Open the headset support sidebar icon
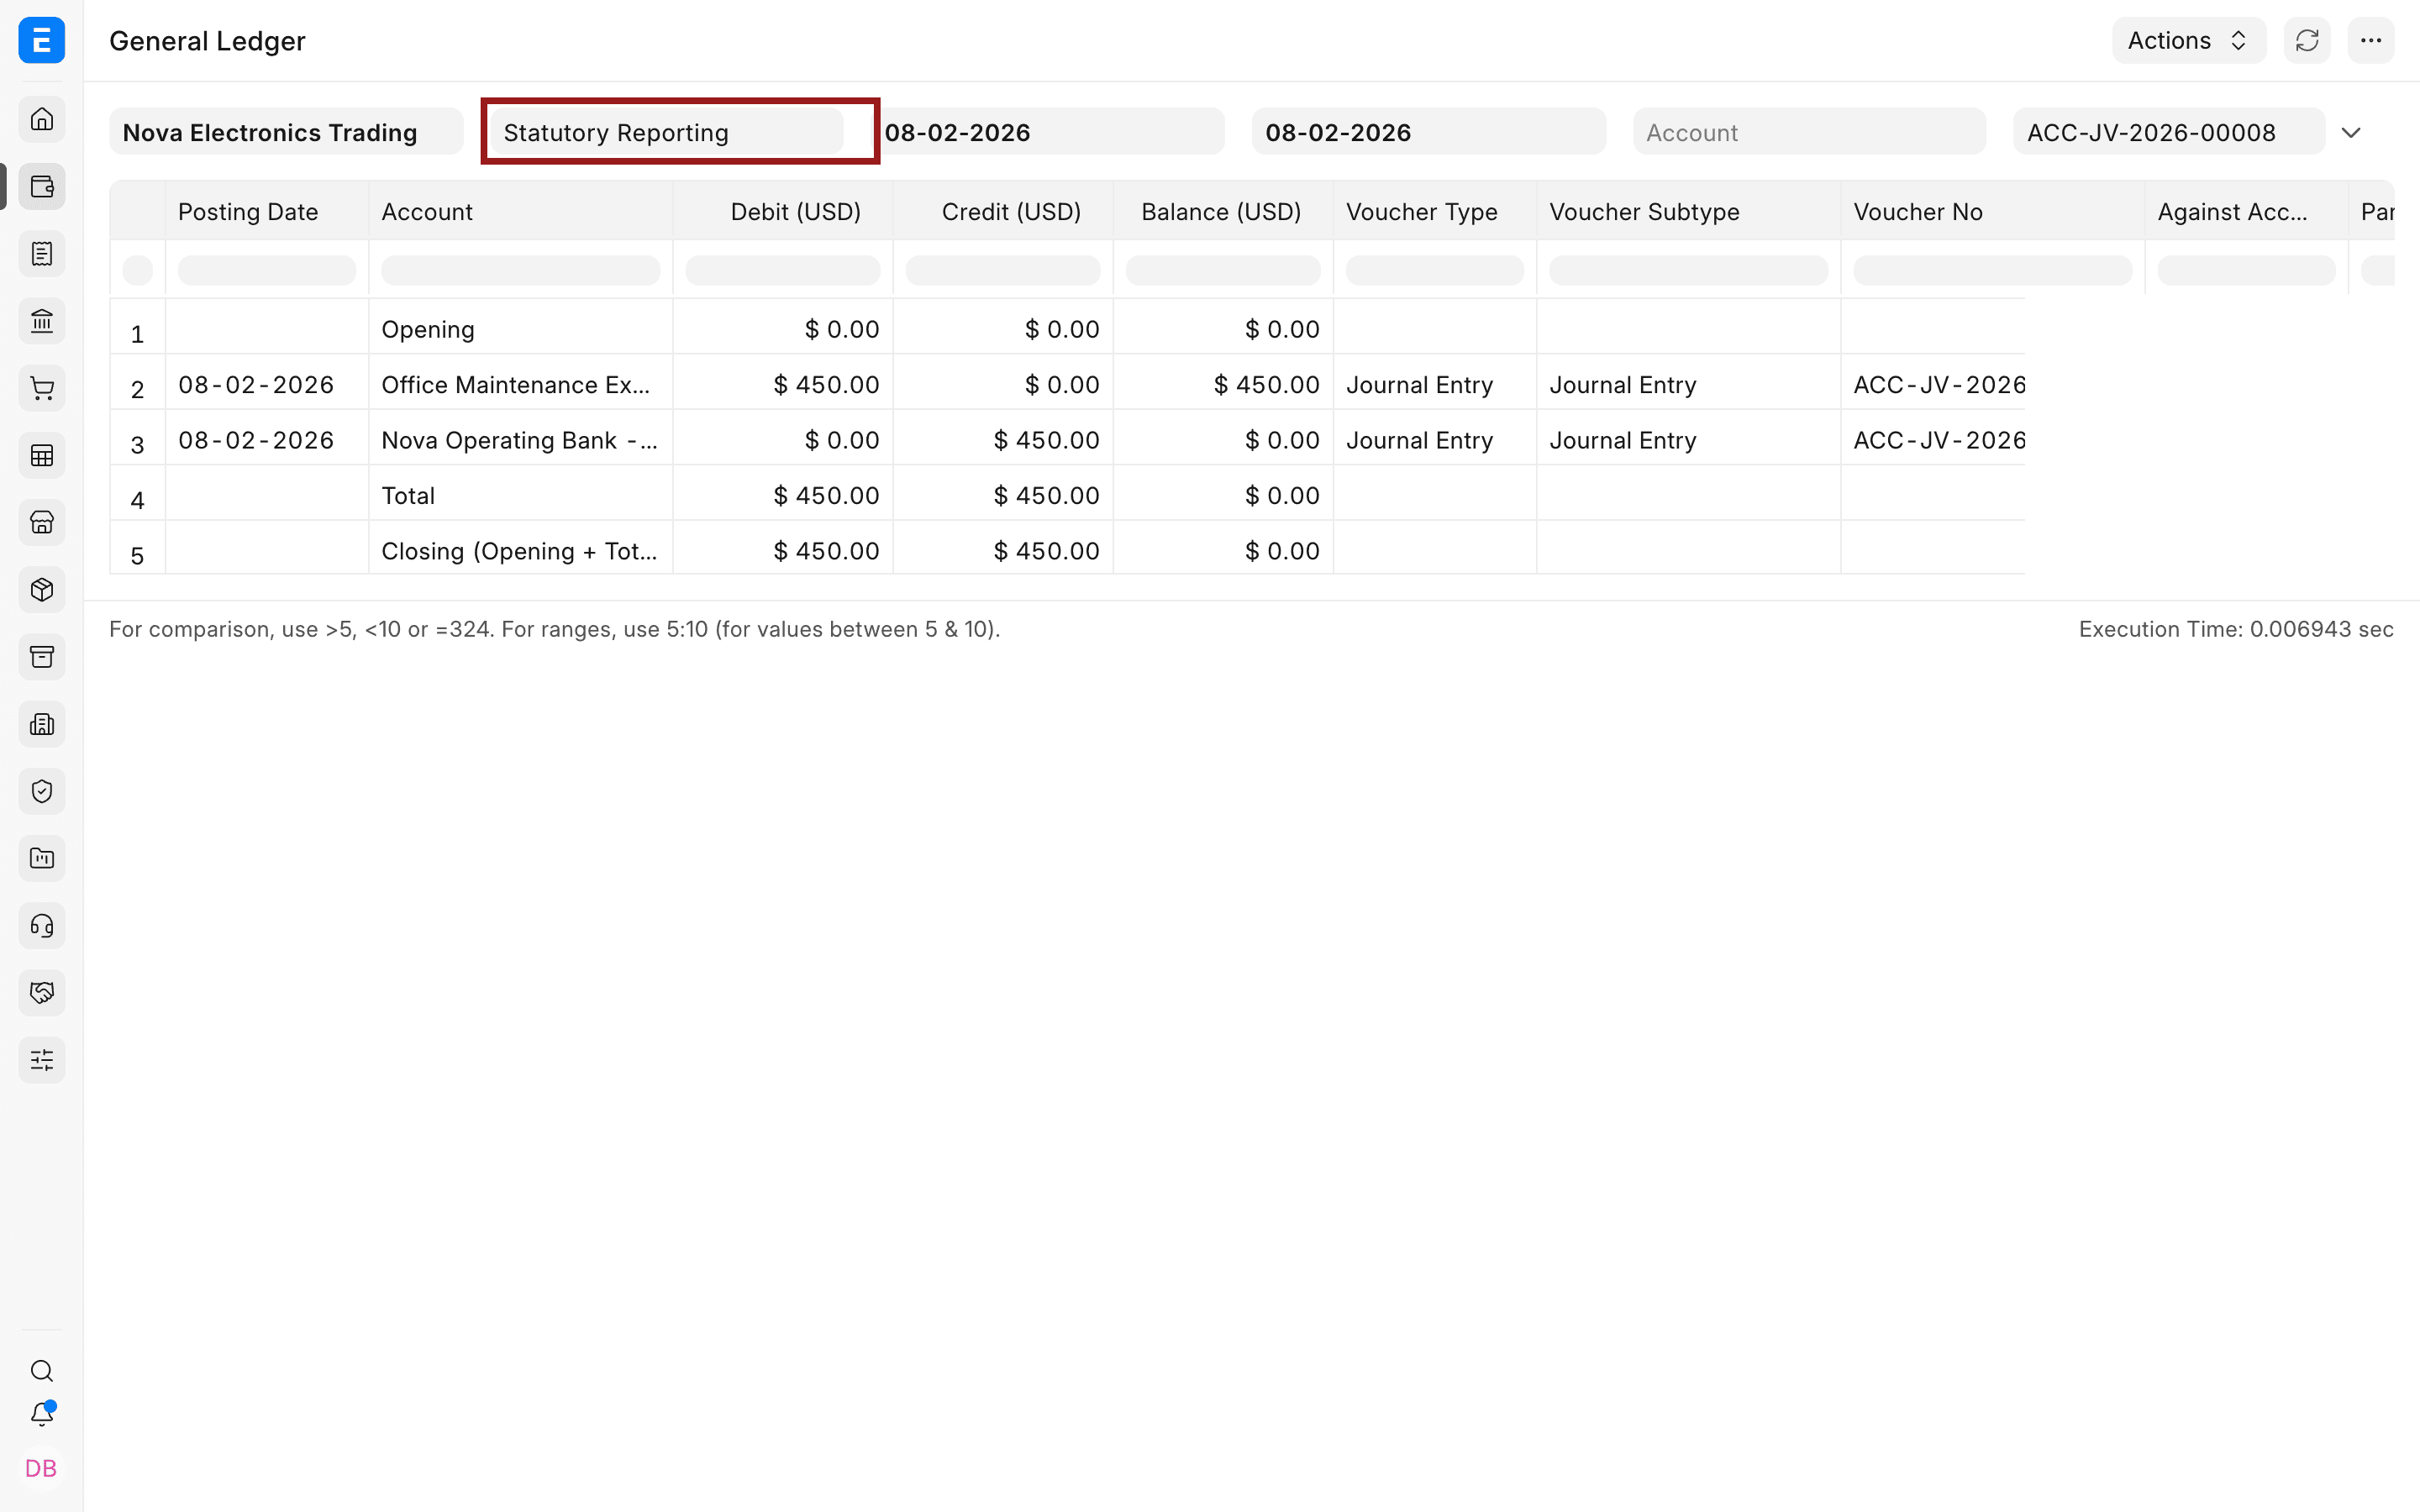Image resolution: width=2420 pixels, height=1512 pixels. point(42,925)
